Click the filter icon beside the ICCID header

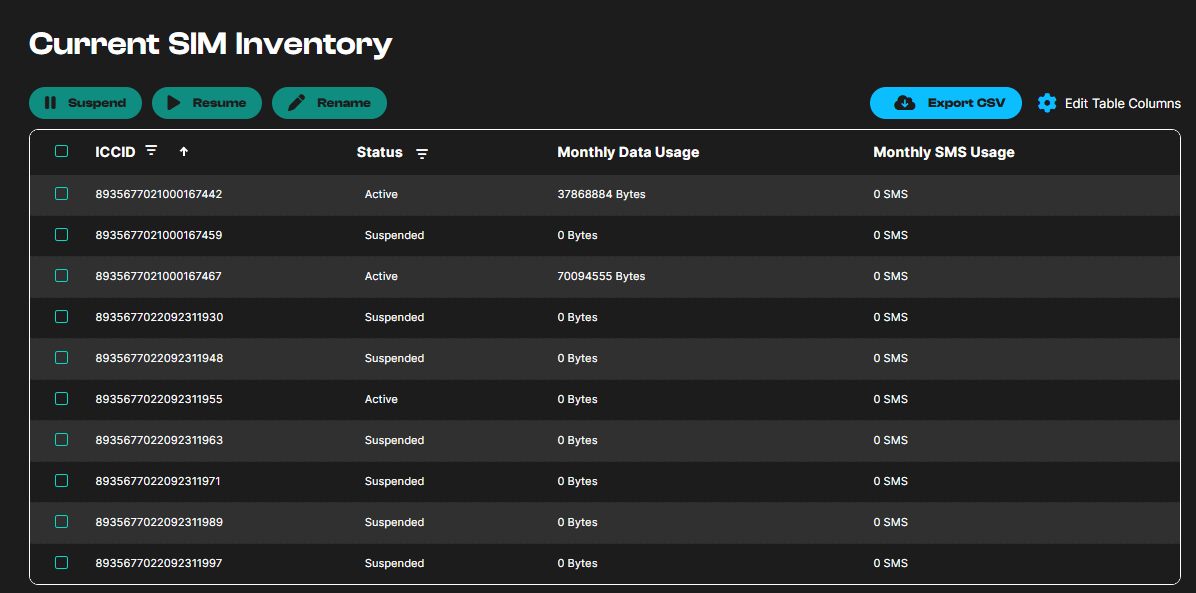[x=151, y=151]
